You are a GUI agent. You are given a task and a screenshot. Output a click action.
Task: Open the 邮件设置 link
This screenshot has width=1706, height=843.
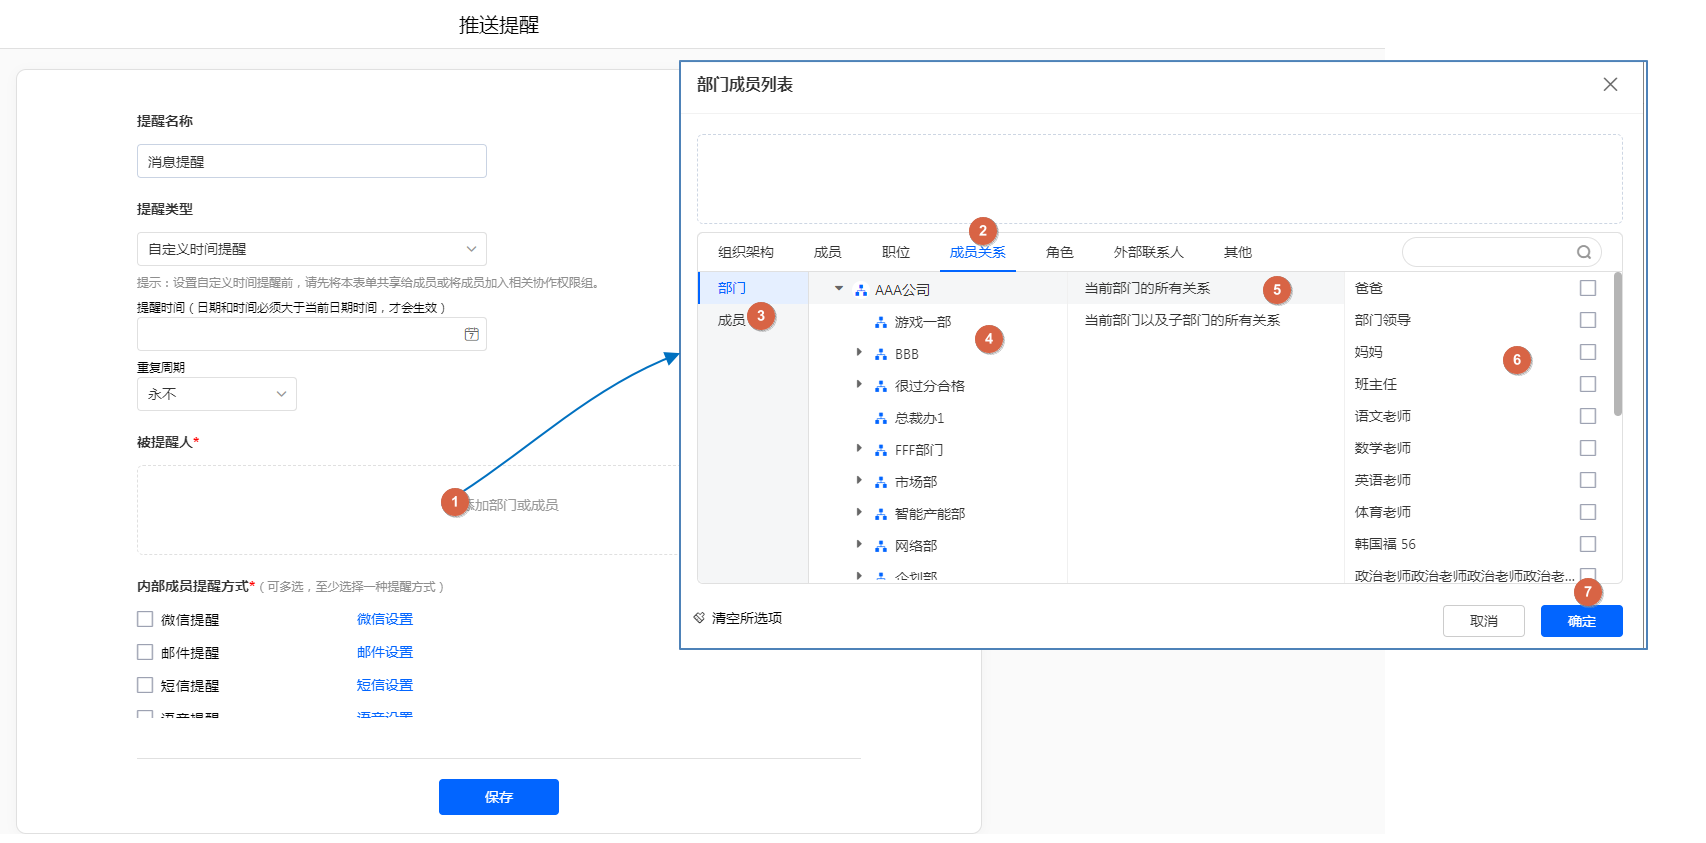point(385,652)
